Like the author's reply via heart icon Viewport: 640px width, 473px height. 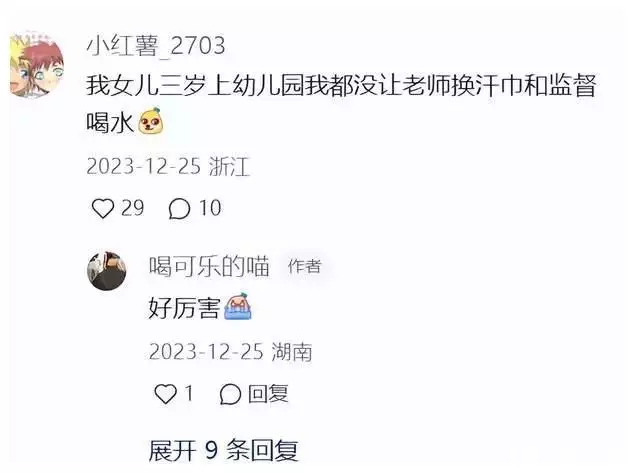point(165,394)
